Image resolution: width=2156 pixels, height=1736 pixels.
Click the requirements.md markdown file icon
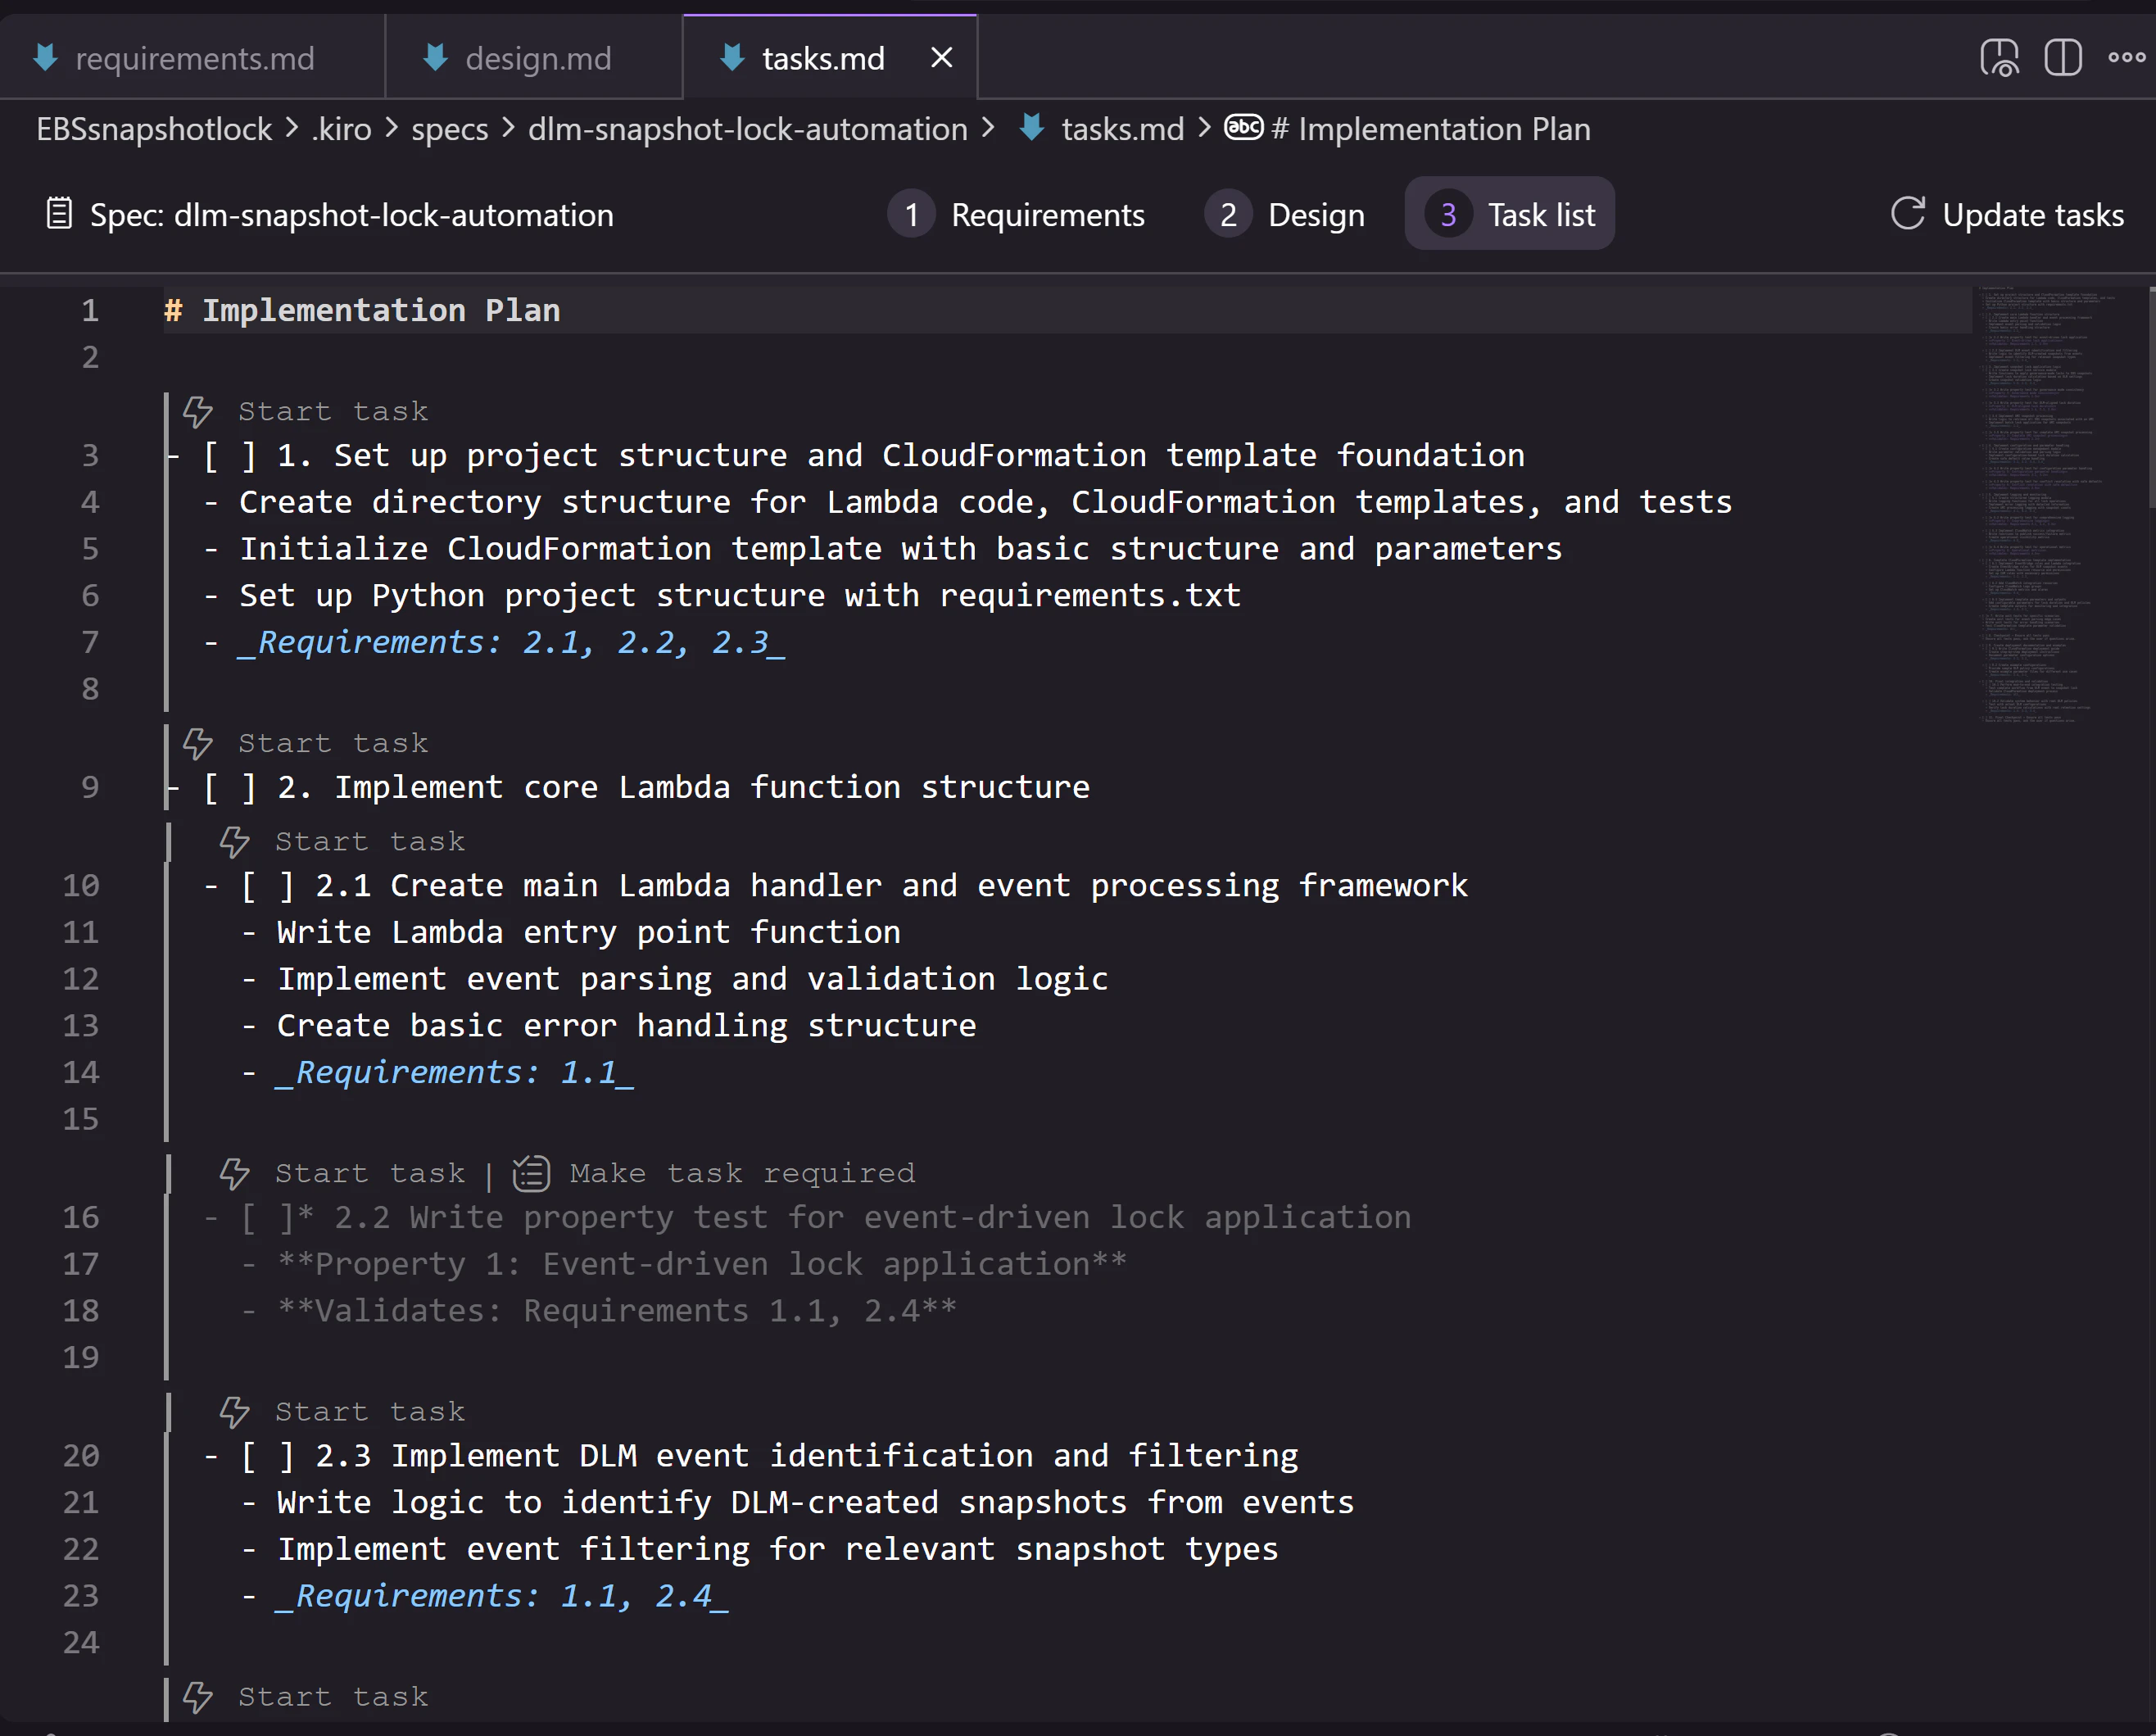[45, 57]
